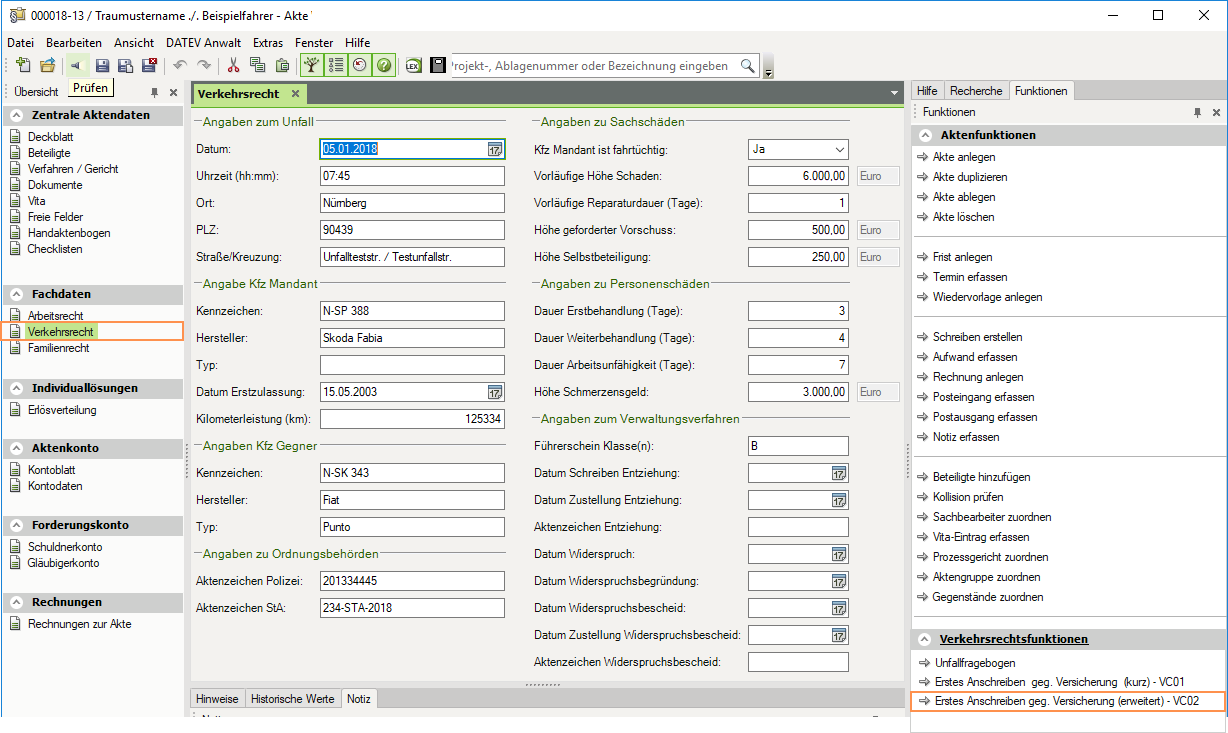Collapse the Fachdaten section
Viewport: 1228px width, 733px height.
17,294
